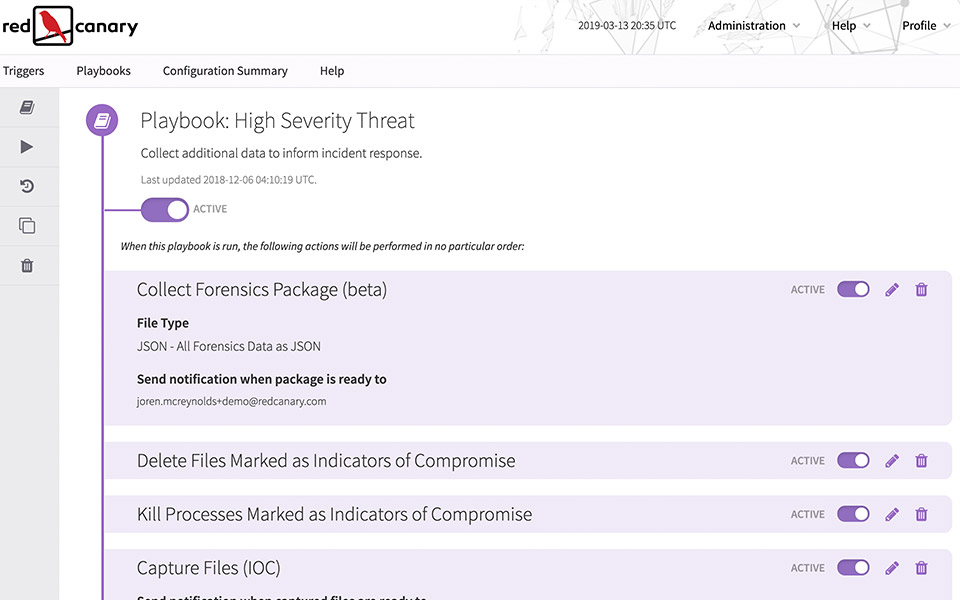Edit the Kill Processes action via pencil
The image size is (960, 600).
892,514
